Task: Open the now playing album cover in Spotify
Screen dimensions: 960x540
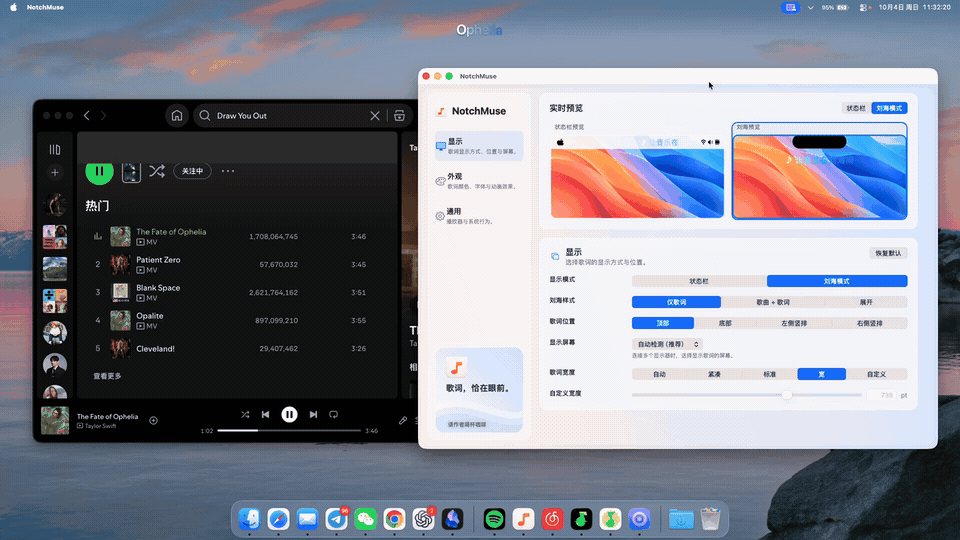Action: point(54,421)
